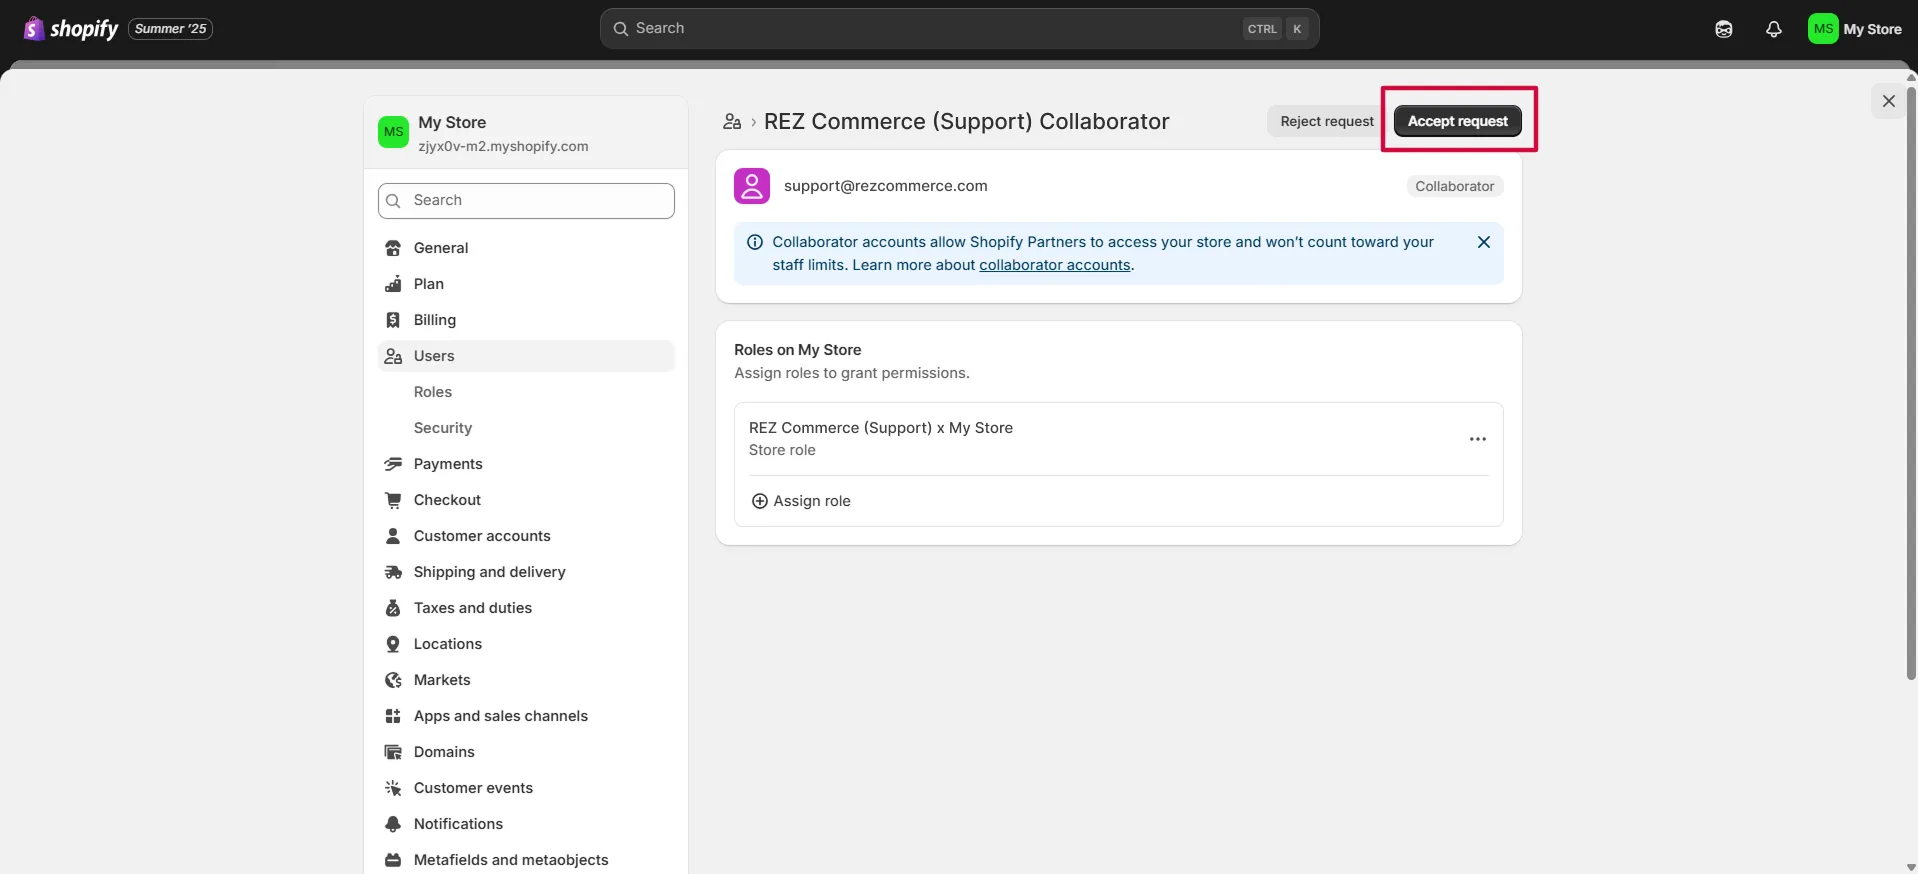Image resolution: width=1918 pixels, height=874 pixels.
Task: Click the Assign role button
Action: click(801, 501)
